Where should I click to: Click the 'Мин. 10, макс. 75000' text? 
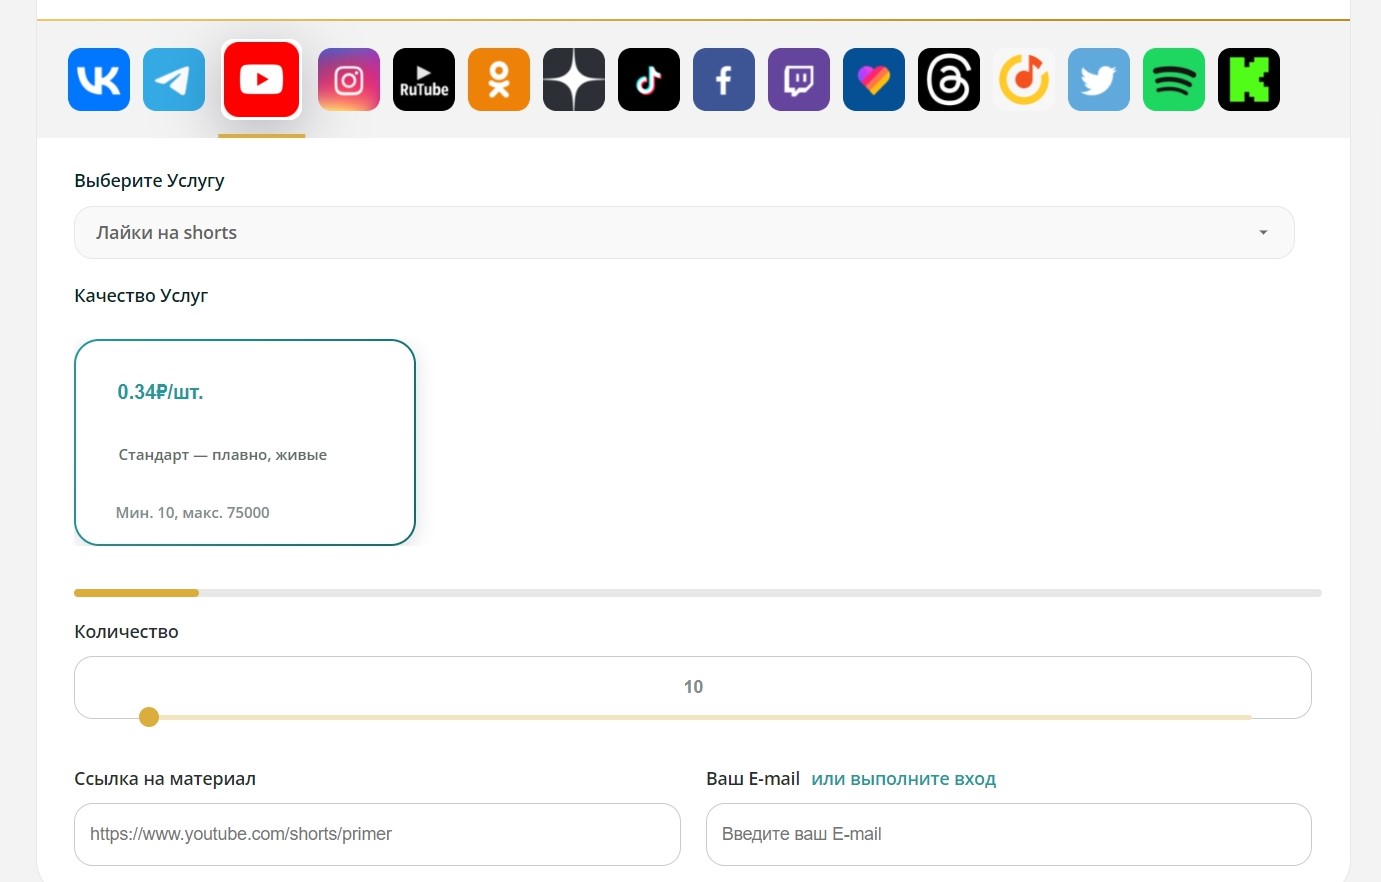coord(193,513)
